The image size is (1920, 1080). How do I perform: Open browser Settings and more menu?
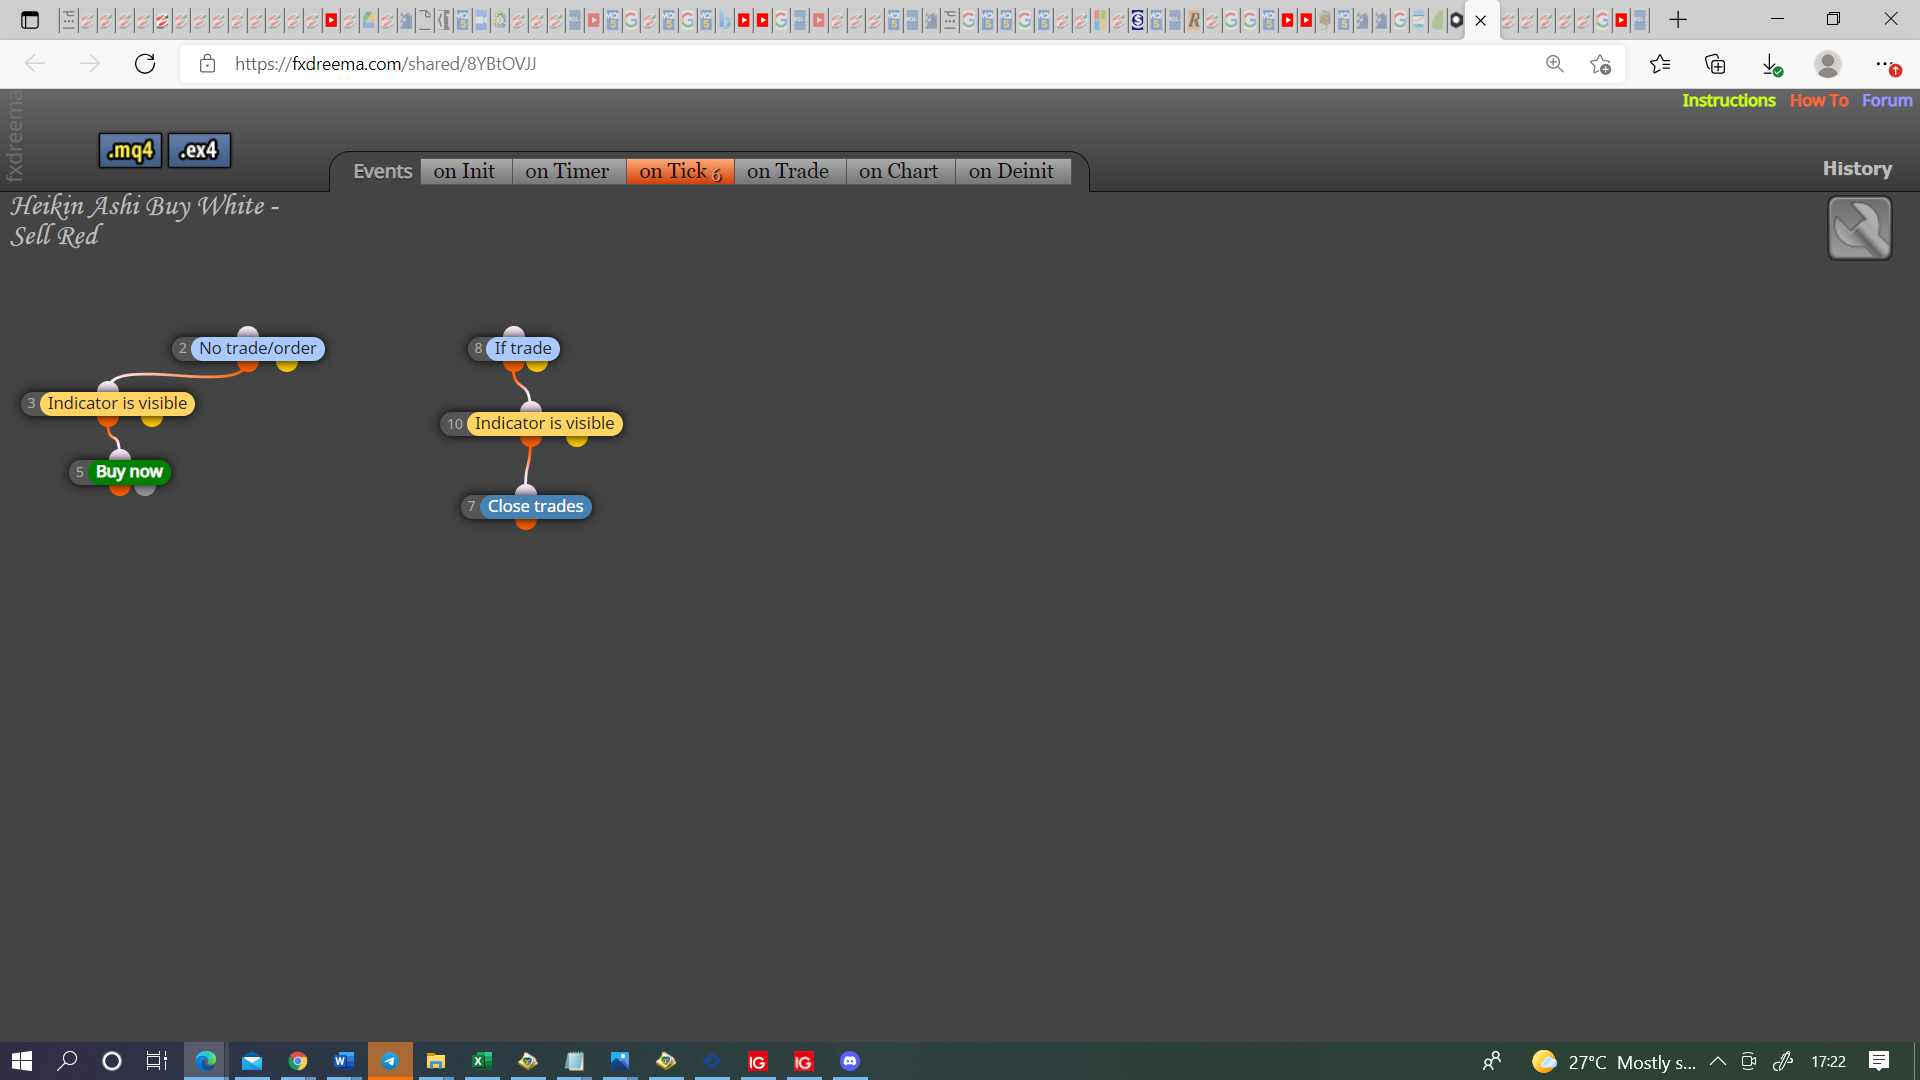pyautogui.click(x=1886, y=64)
